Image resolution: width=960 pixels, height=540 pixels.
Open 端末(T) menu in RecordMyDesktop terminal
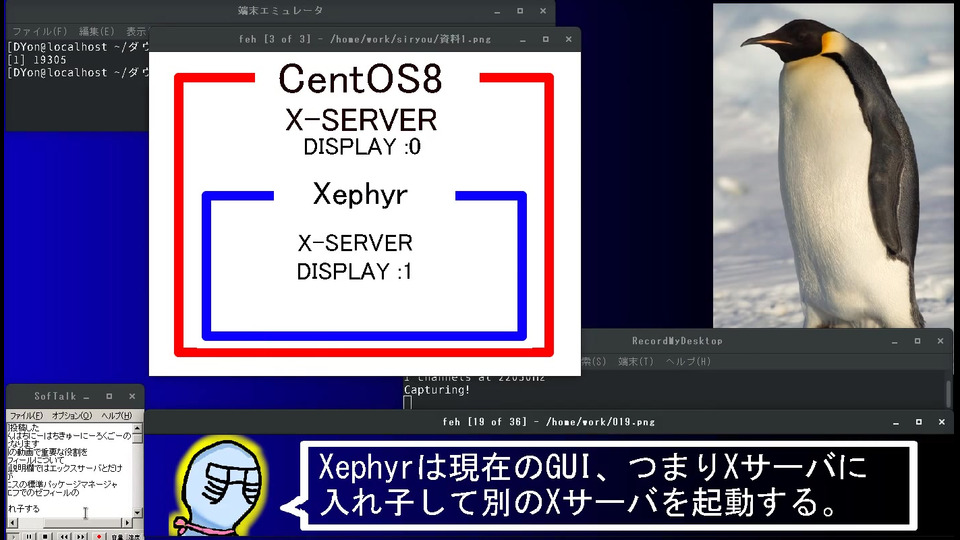636,362
